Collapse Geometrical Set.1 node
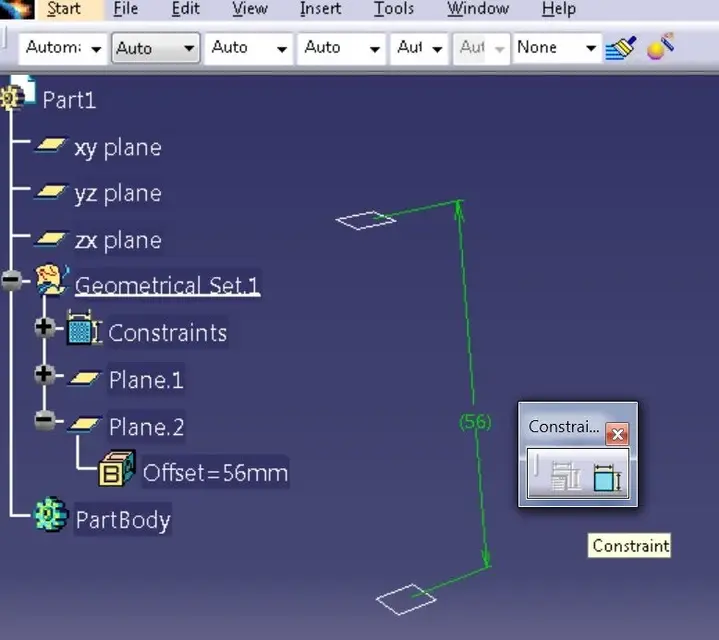719x640 pixels. pos(12,280)
